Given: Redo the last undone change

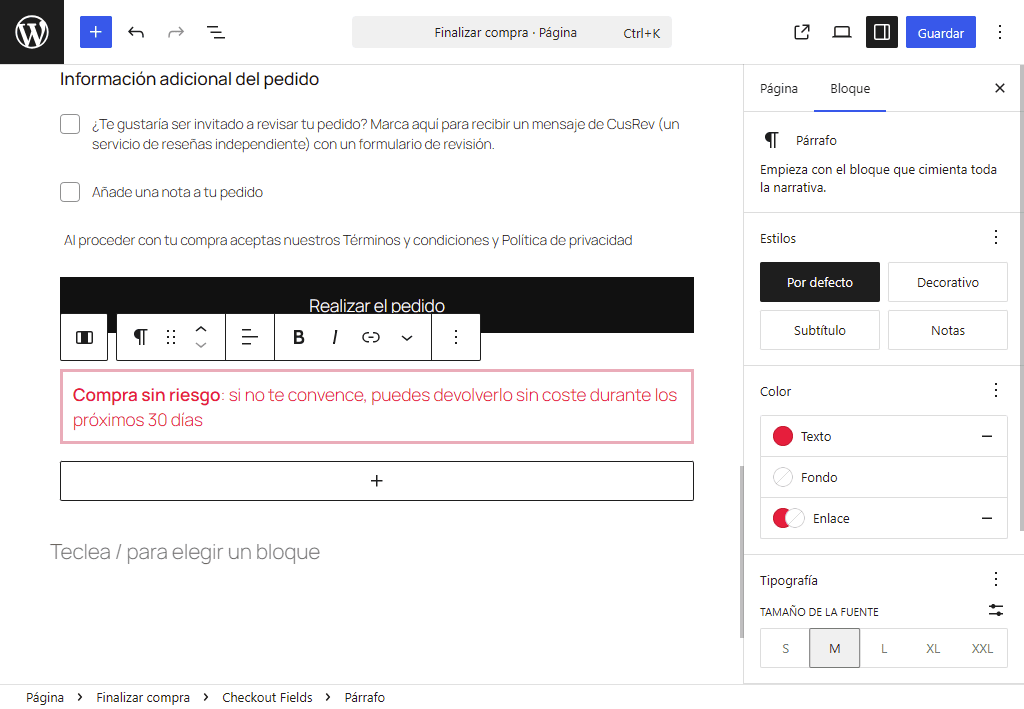Looking at the screenshot, I should click(176, 32).
